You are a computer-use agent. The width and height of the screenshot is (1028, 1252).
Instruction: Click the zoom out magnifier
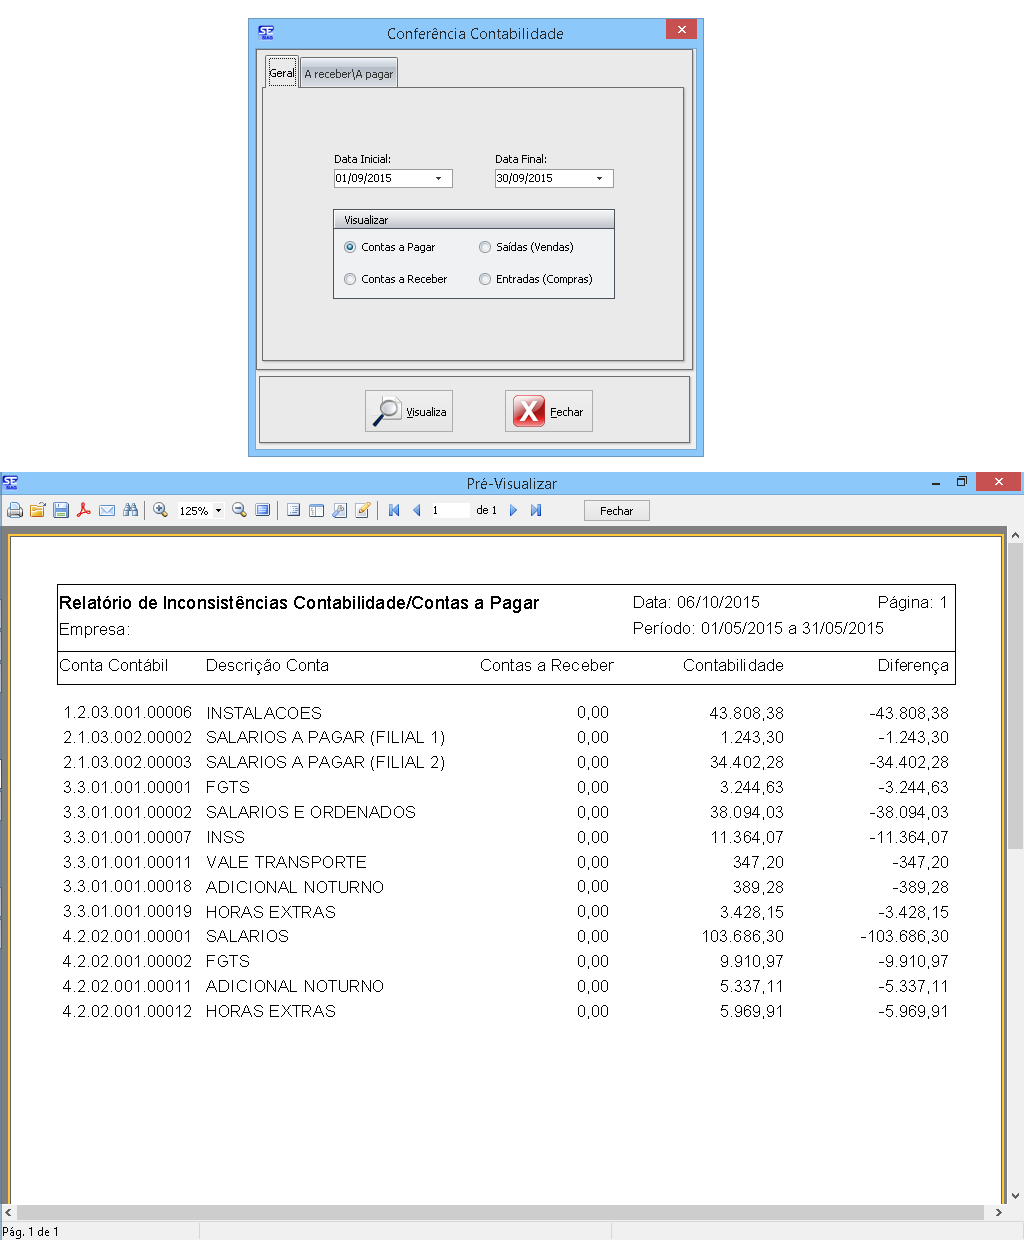239,511
